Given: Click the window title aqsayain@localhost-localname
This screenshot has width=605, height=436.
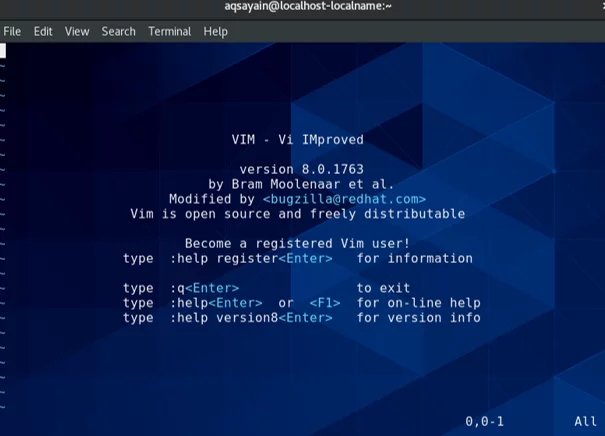Looking at the screenshot, I should tap(308, 6).
